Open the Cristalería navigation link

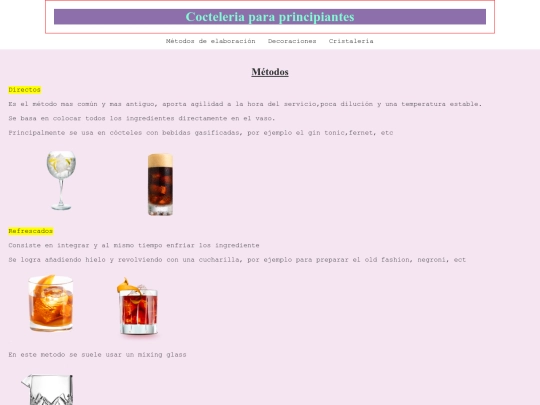tap(351, 41)
